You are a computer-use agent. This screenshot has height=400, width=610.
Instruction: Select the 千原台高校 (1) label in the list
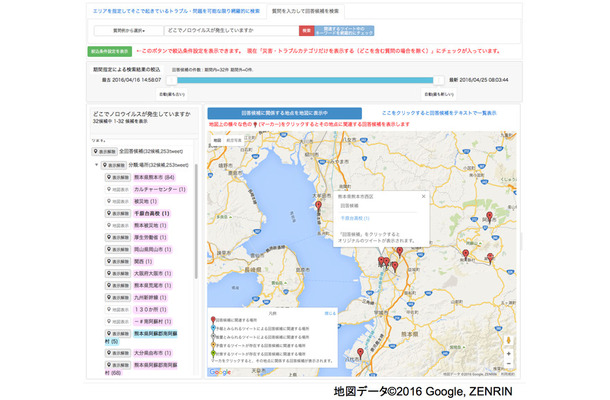click(152, 214)
